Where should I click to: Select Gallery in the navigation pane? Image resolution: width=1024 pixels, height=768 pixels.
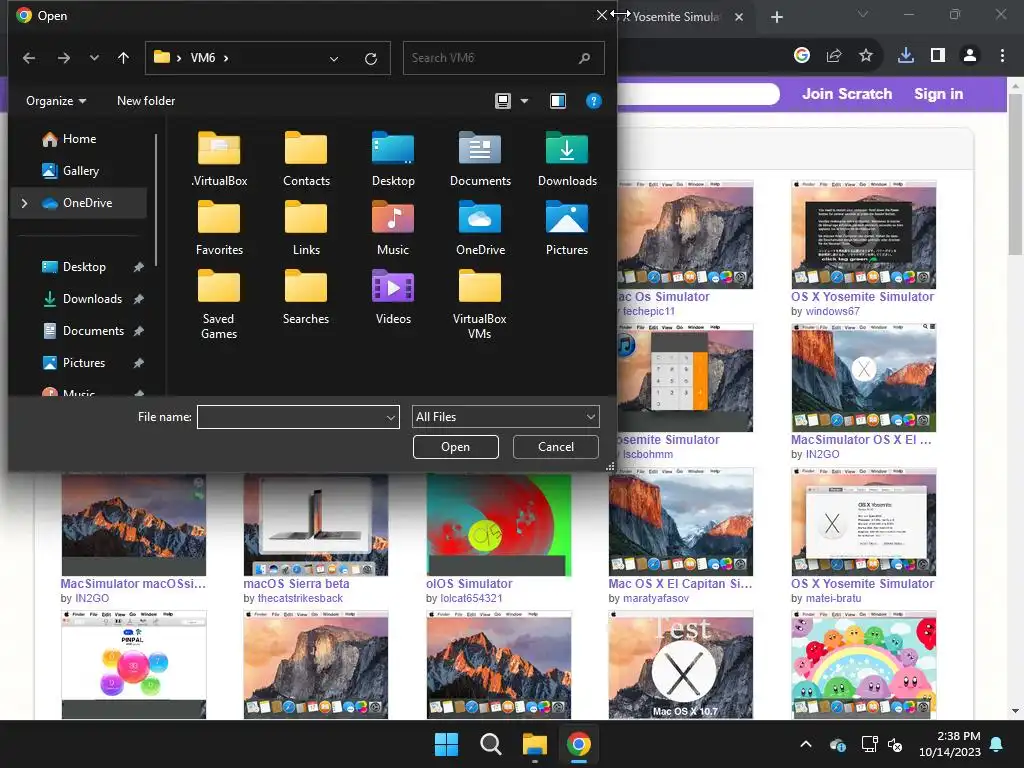(x=79, y=171)
